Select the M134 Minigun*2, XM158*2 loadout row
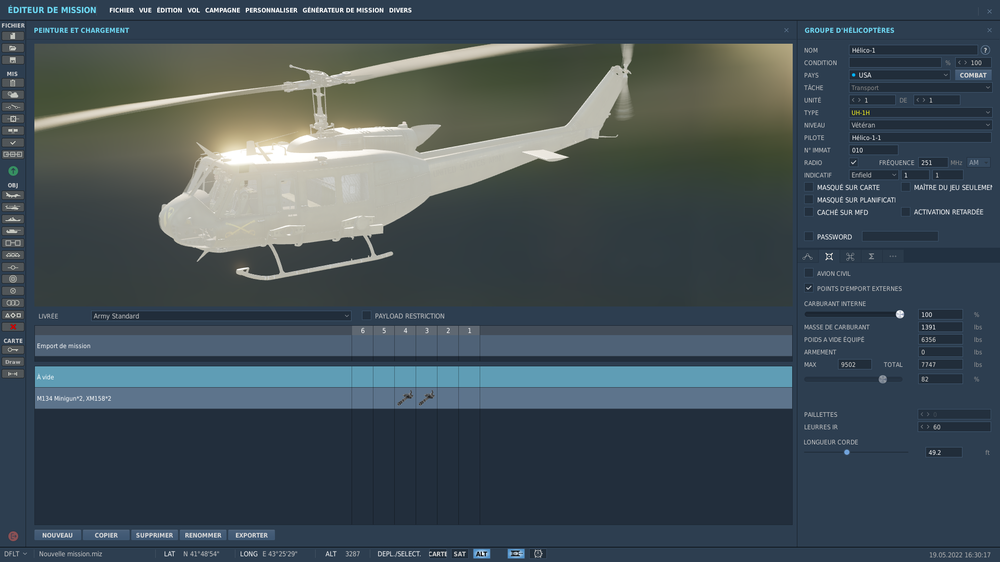This screenshot has width=1000, height=562. pyautogui.click(x=413, y=398)
